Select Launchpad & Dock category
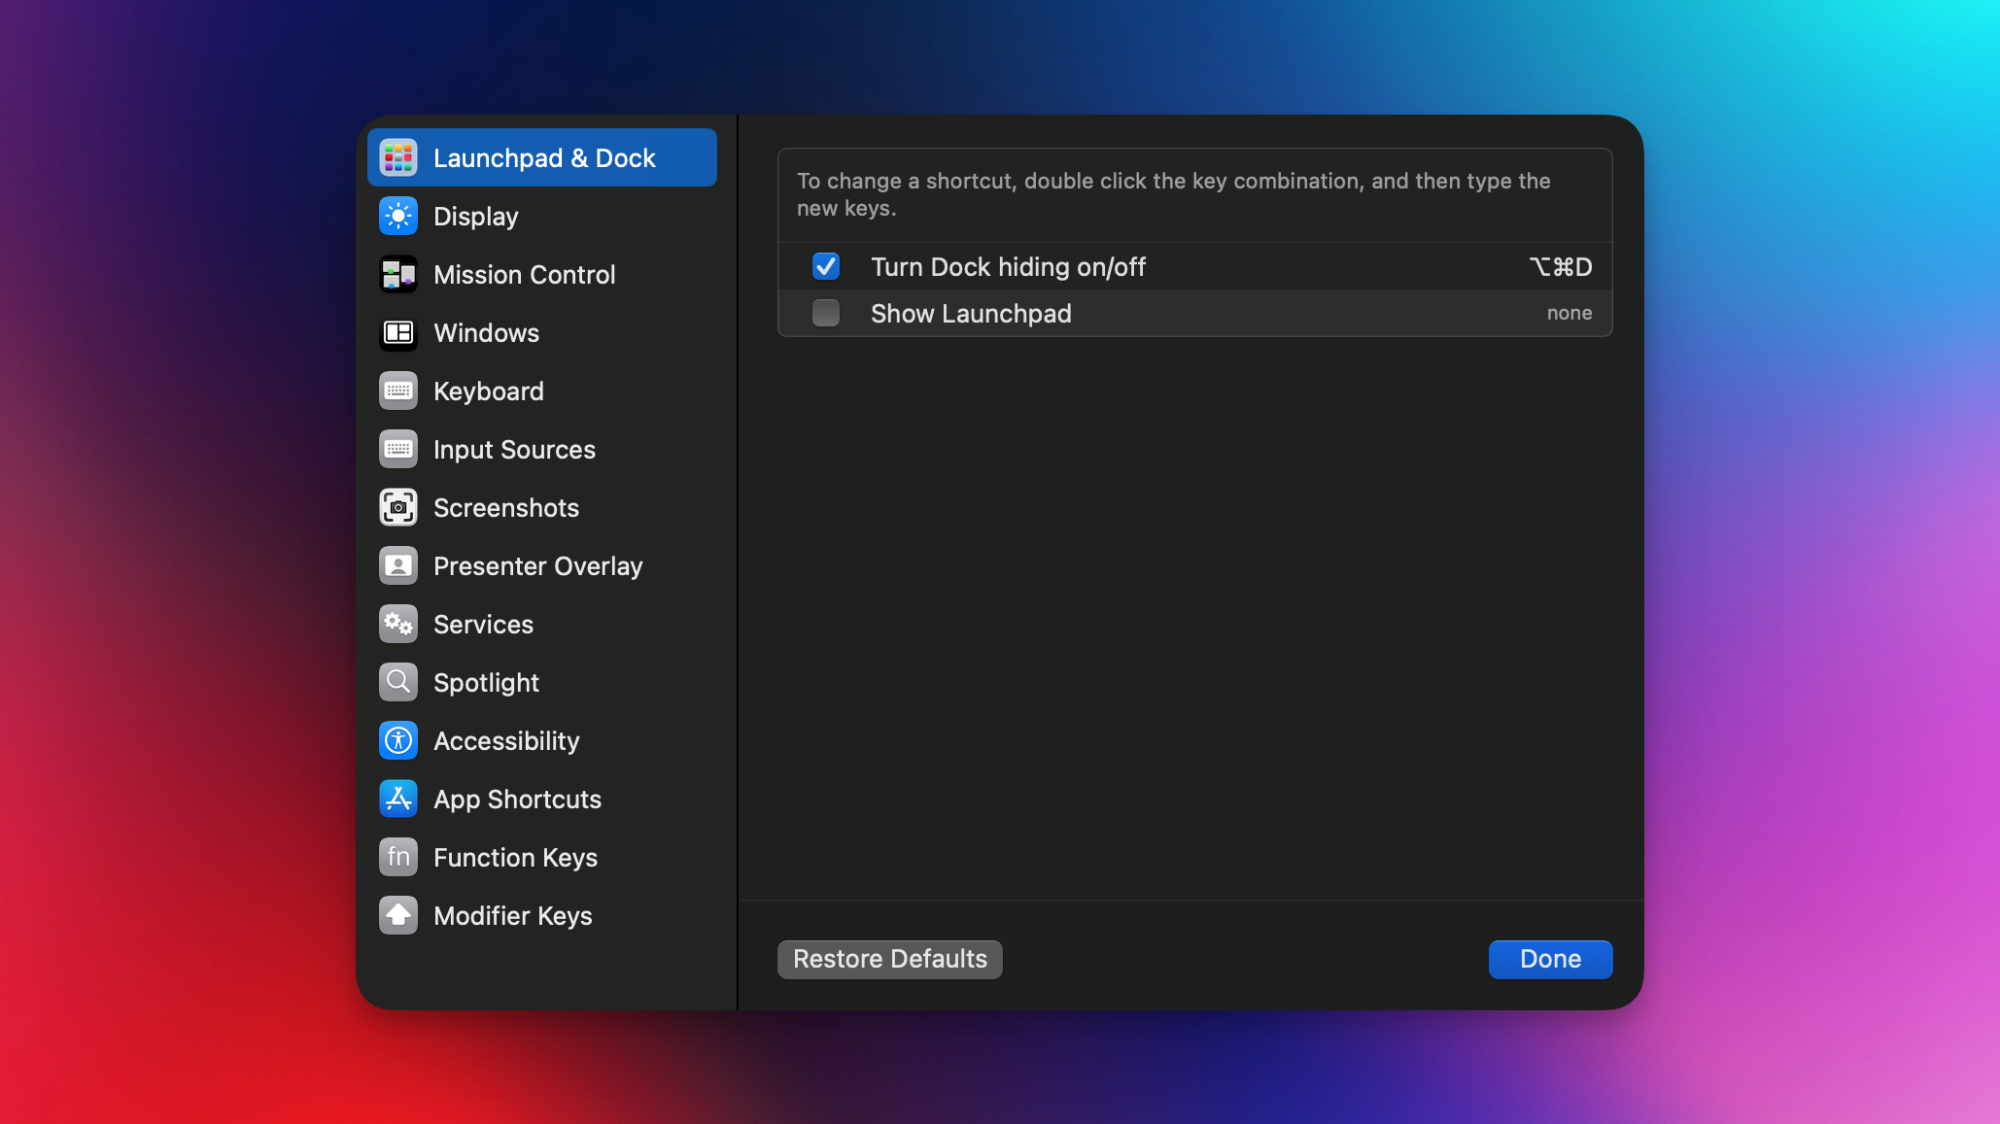 pos(542,158)
